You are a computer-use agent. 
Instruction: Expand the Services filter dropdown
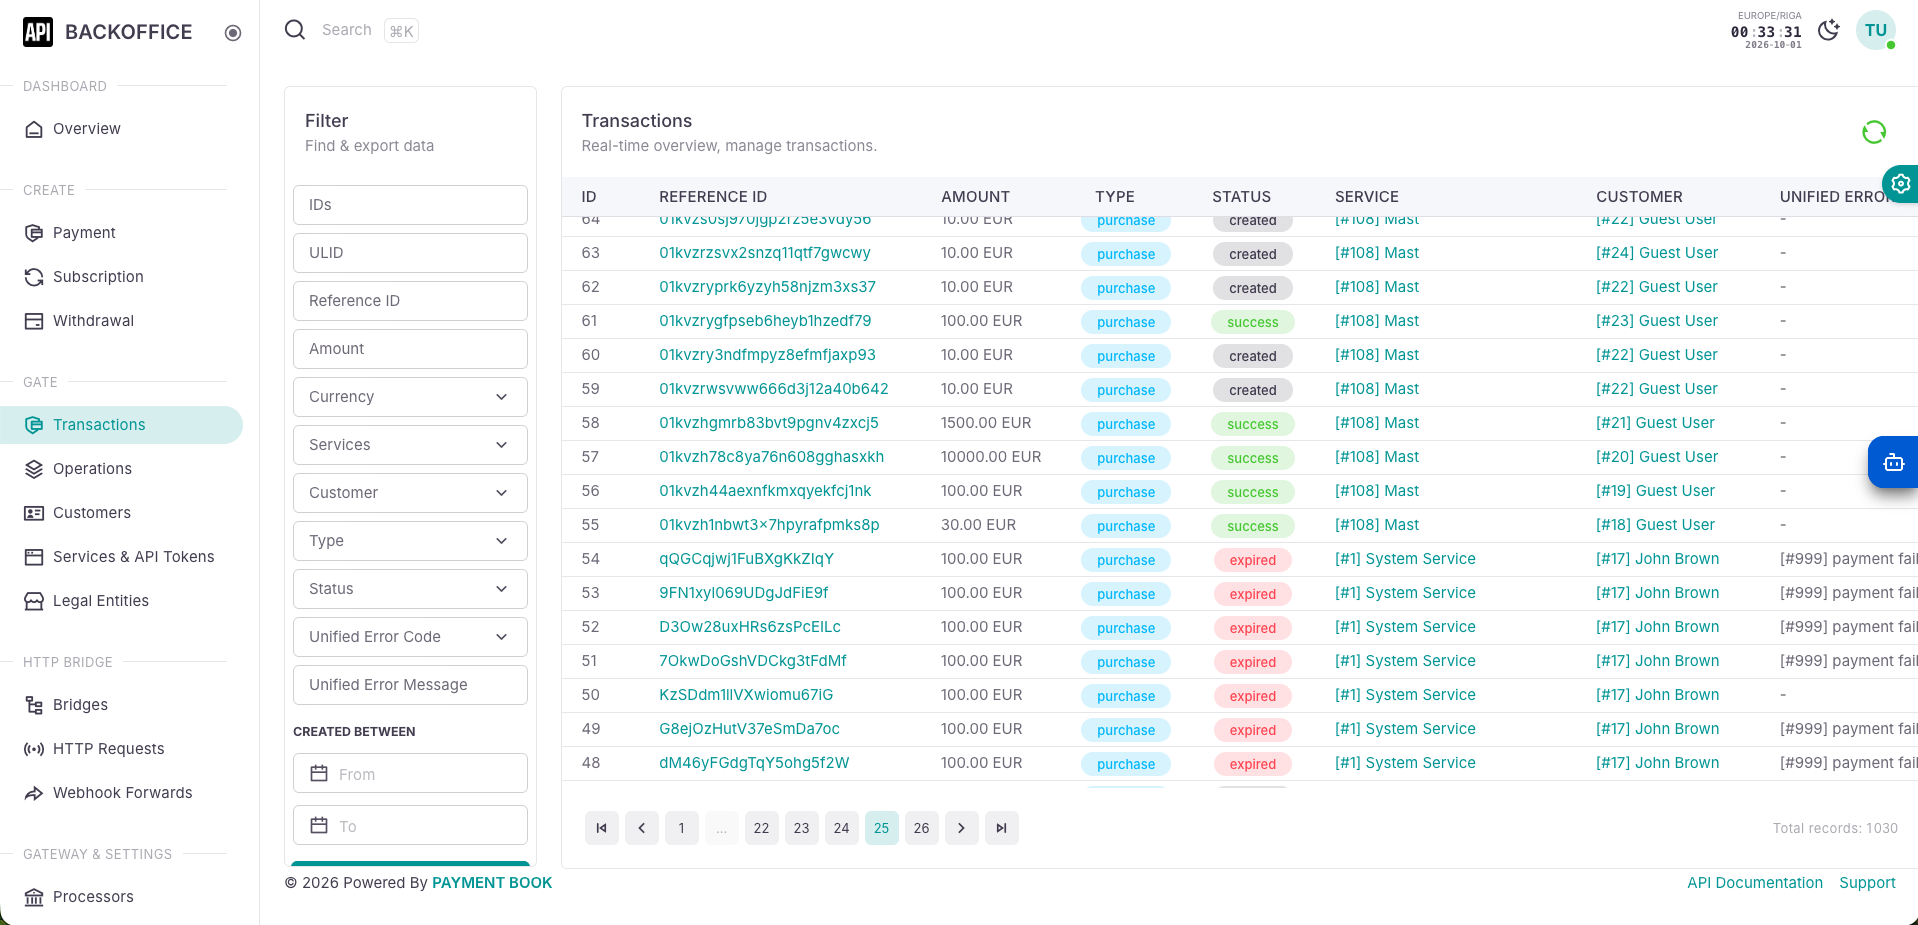pyautogui.click(x=410, y=445)
